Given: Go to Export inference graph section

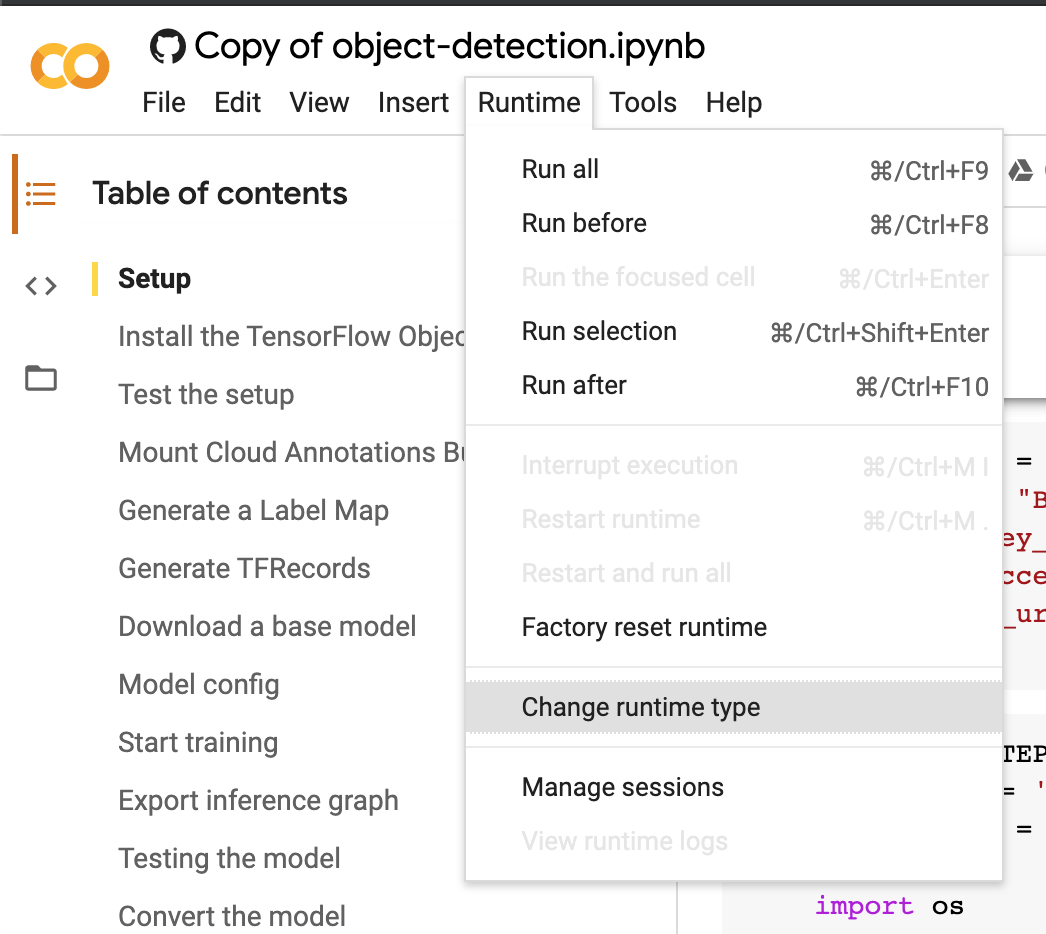Looking at the screenshot, I should [x=258, y=800].
